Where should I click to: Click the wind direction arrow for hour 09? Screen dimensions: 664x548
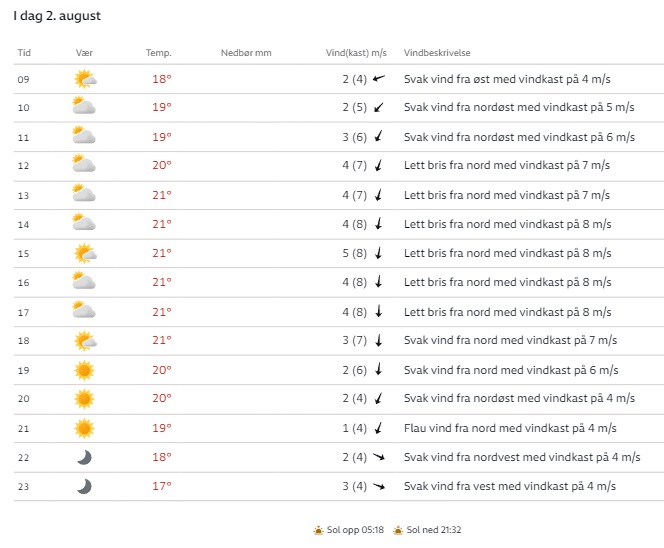point(378,78)
